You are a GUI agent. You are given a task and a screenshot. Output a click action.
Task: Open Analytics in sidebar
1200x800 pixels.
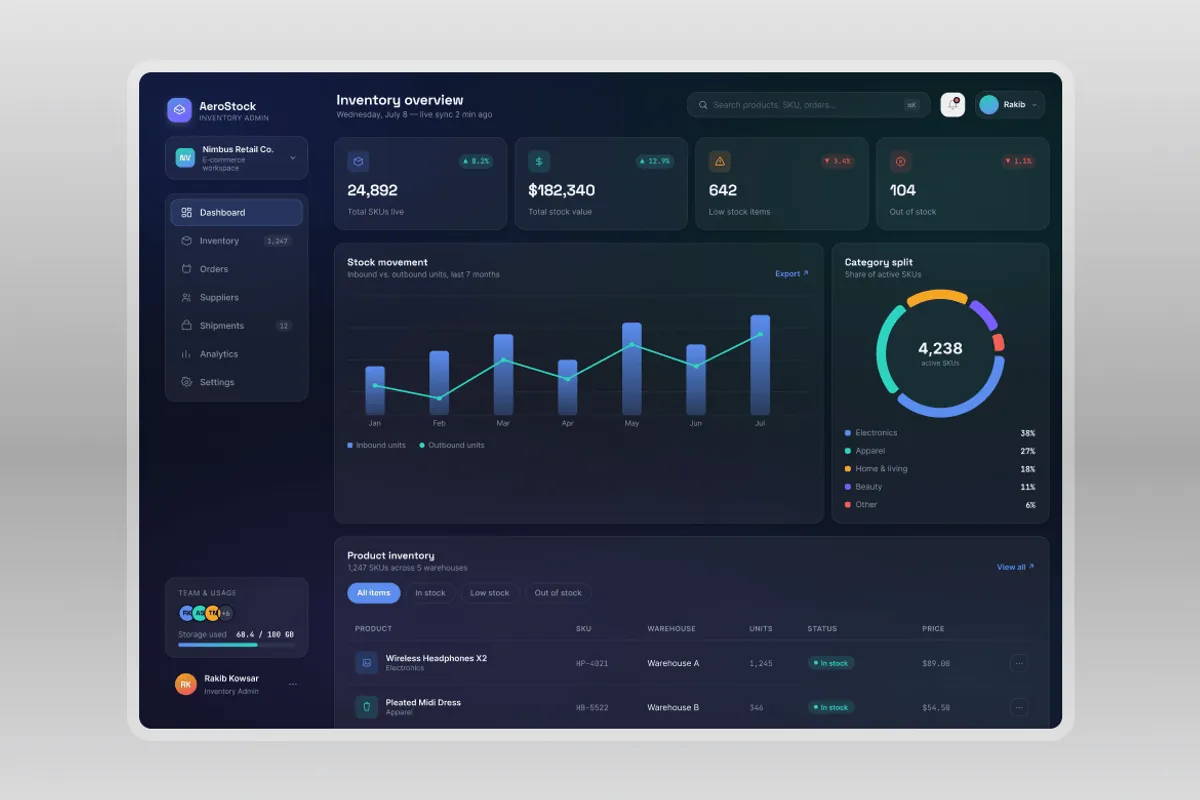[236, 354]
